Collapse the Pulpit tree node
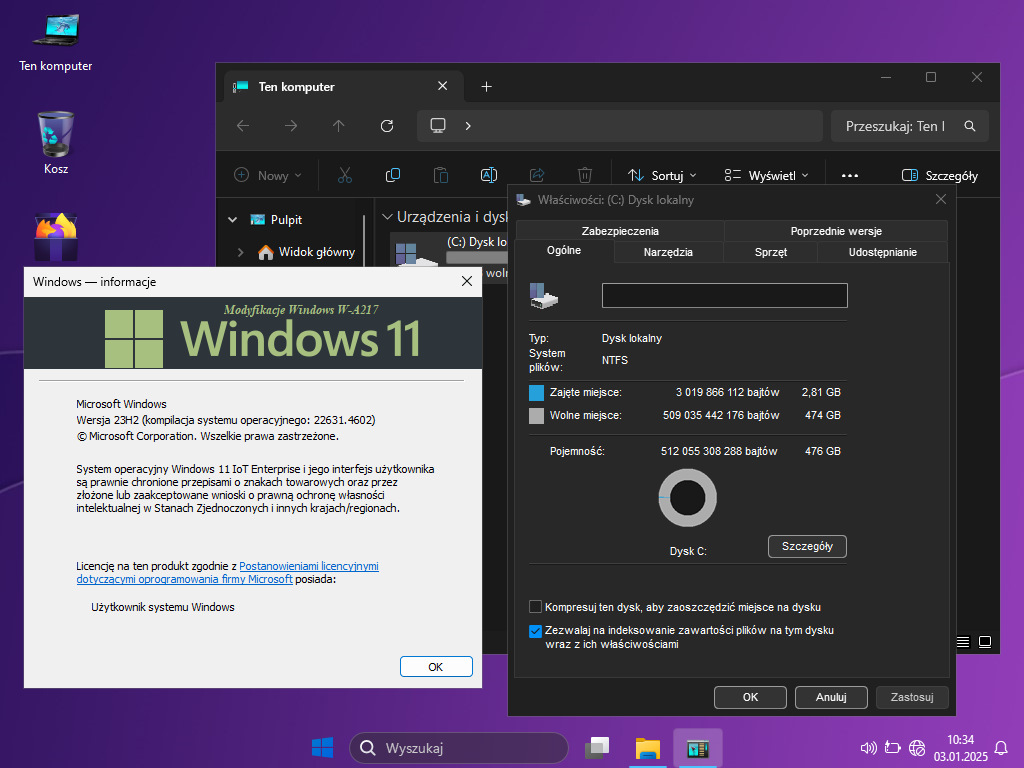The image size is (1024, 768). coord(232,220)
